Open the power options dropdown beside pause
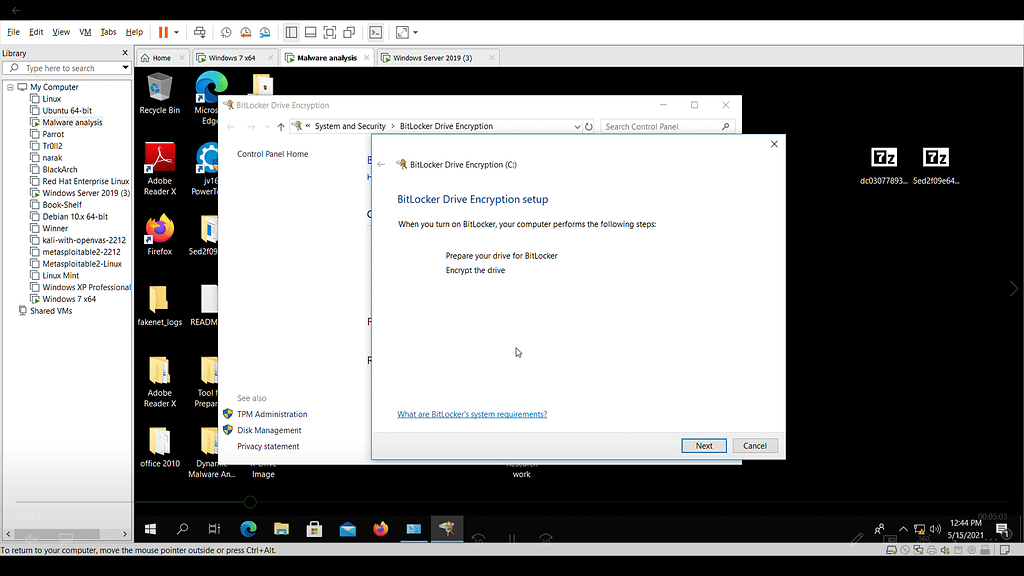 point(176,32)
